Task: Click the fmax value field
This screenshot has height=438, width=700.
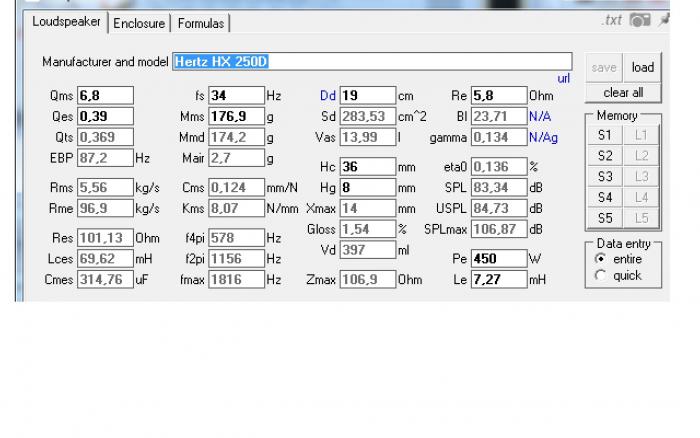Action: pyautogui.click(x=237, y=279)
